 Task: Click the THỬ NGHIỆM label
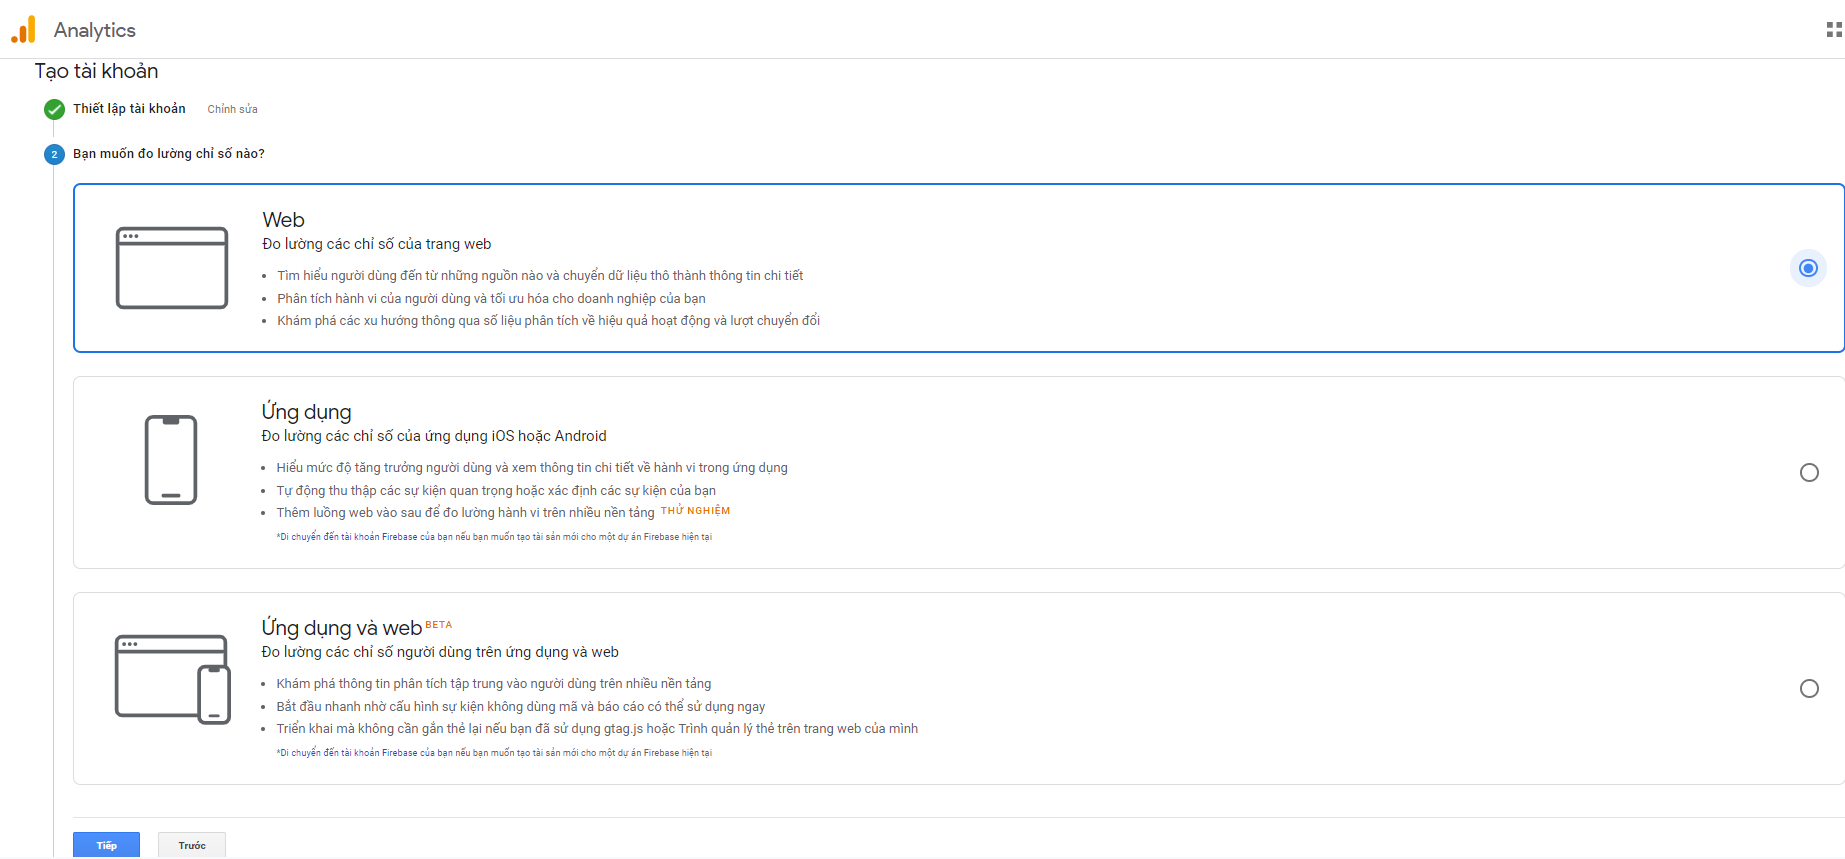[695, 511]
